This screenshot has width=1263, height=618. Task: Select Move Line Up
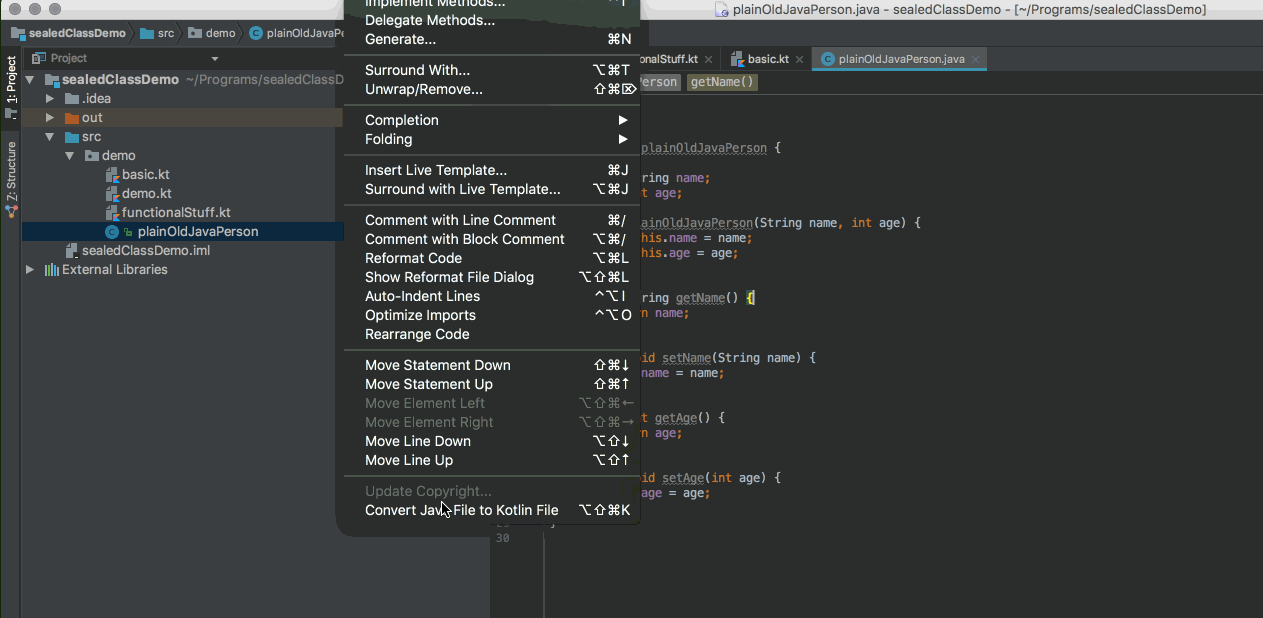491,460
